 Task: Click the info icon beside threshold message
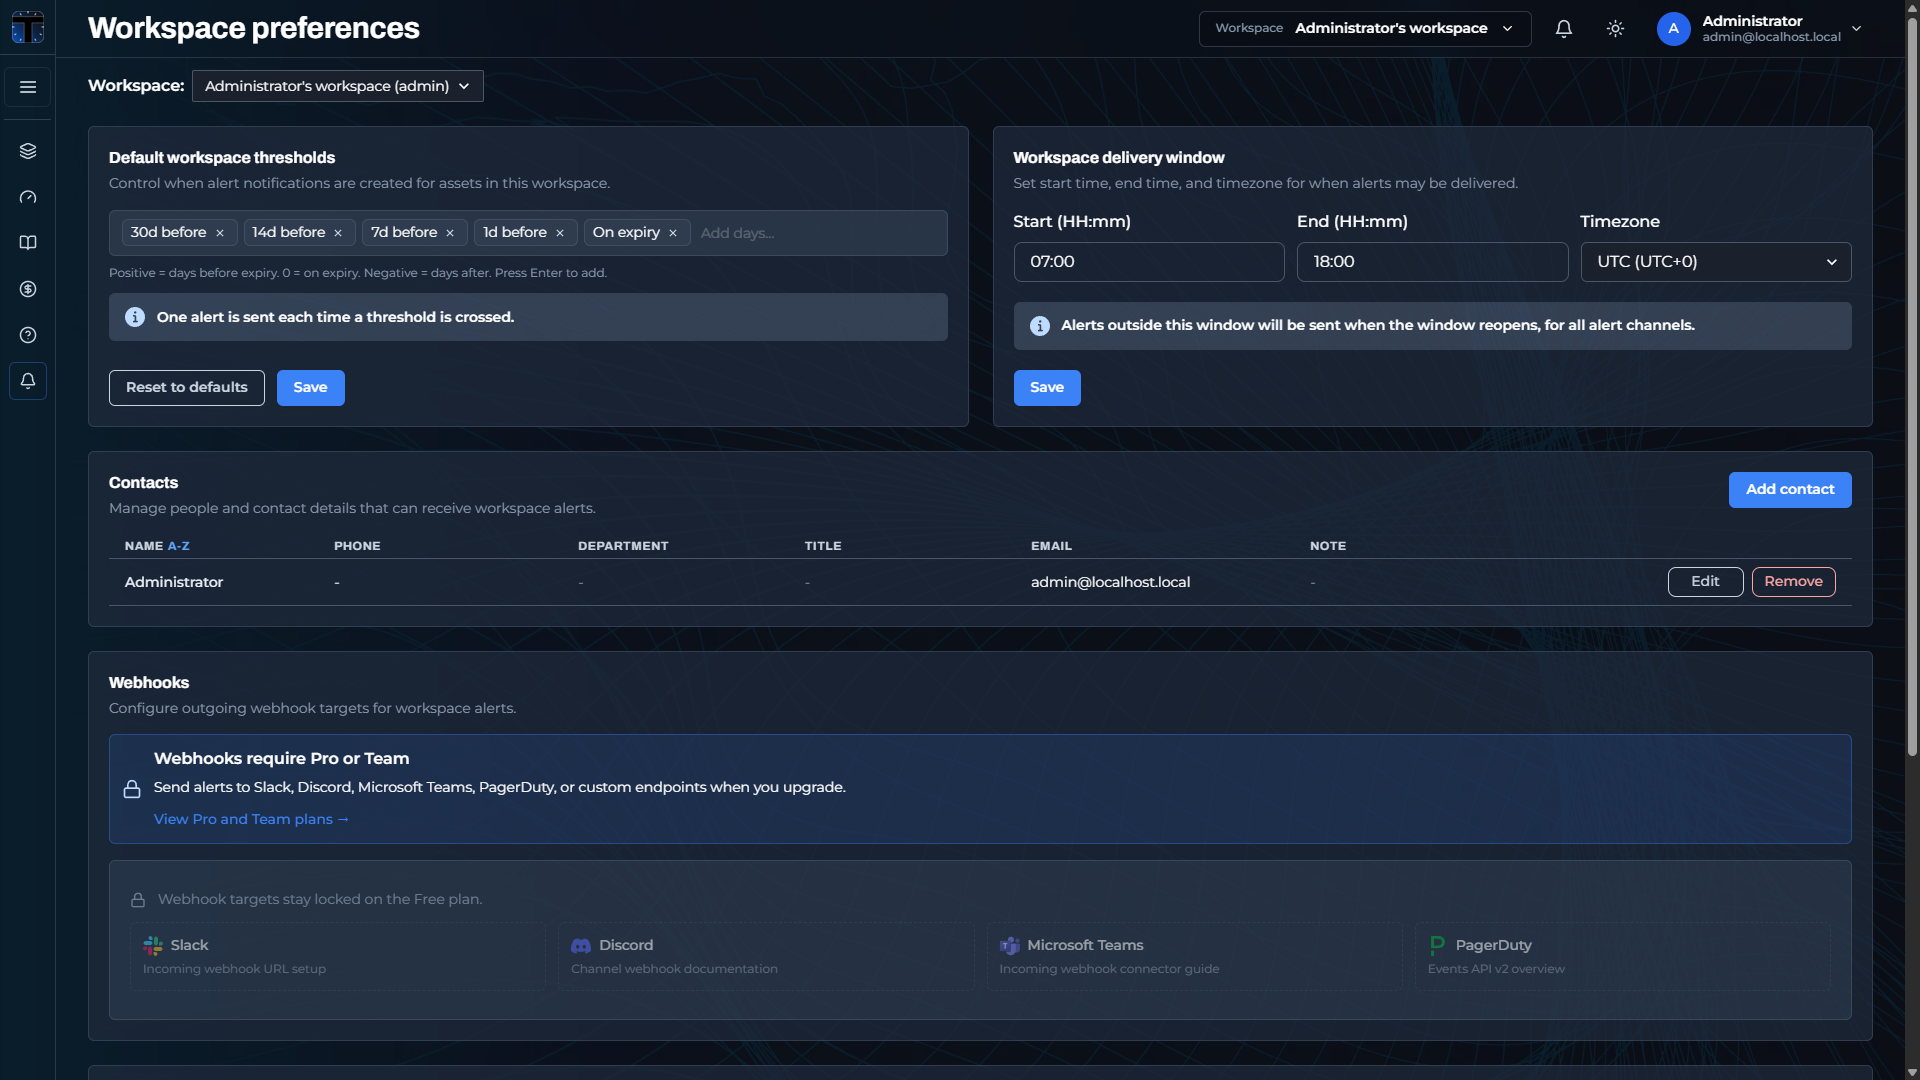[135, 317]
